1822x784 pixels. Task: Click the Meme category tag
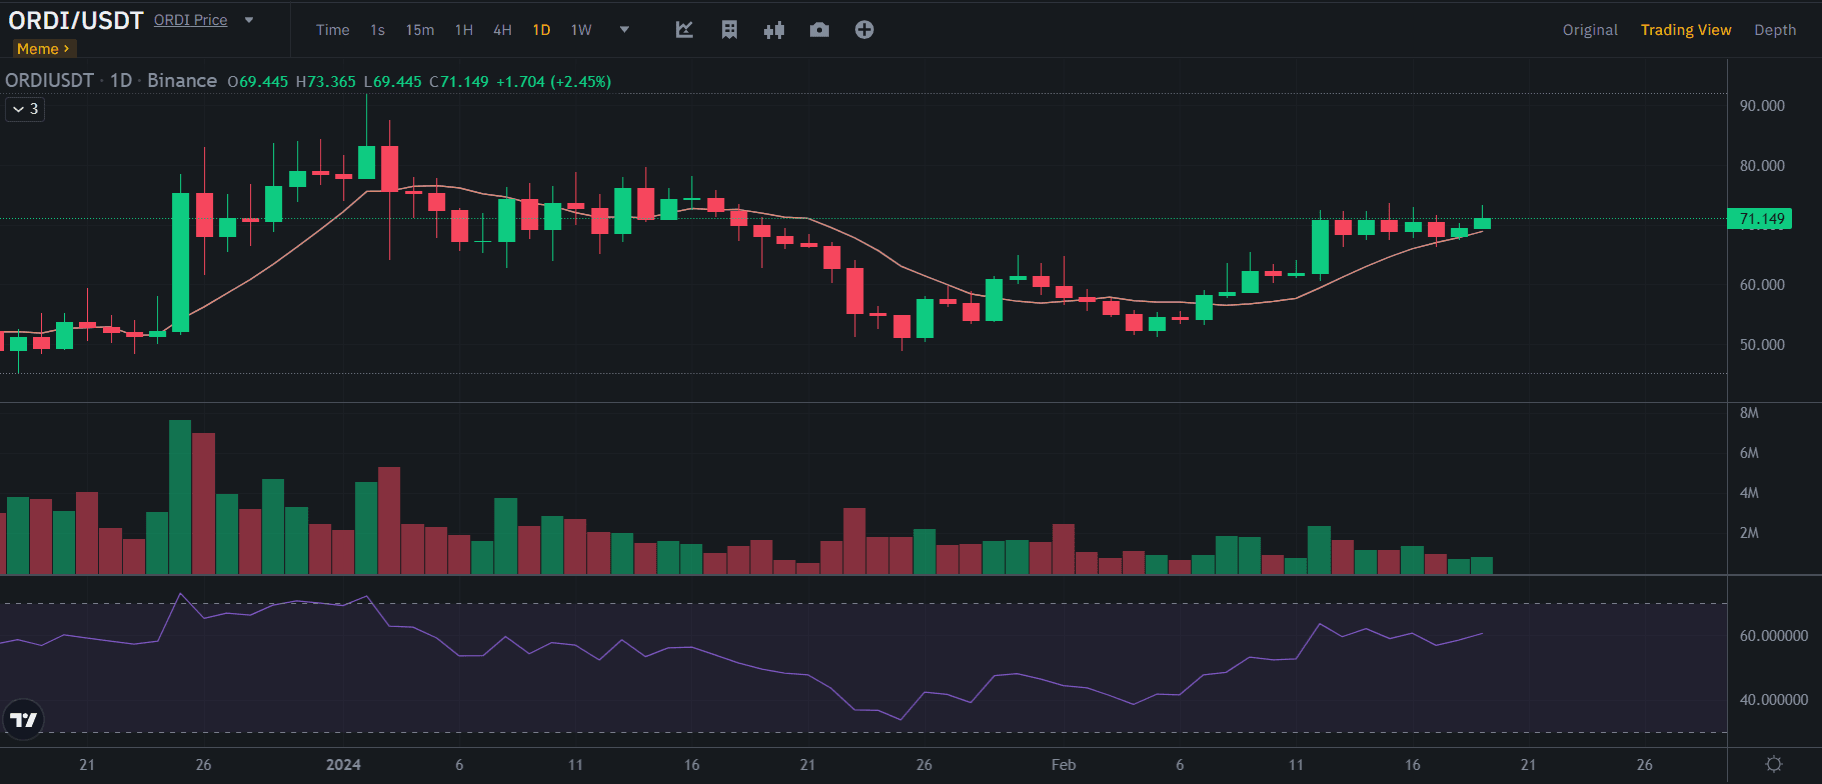(43, 48)
